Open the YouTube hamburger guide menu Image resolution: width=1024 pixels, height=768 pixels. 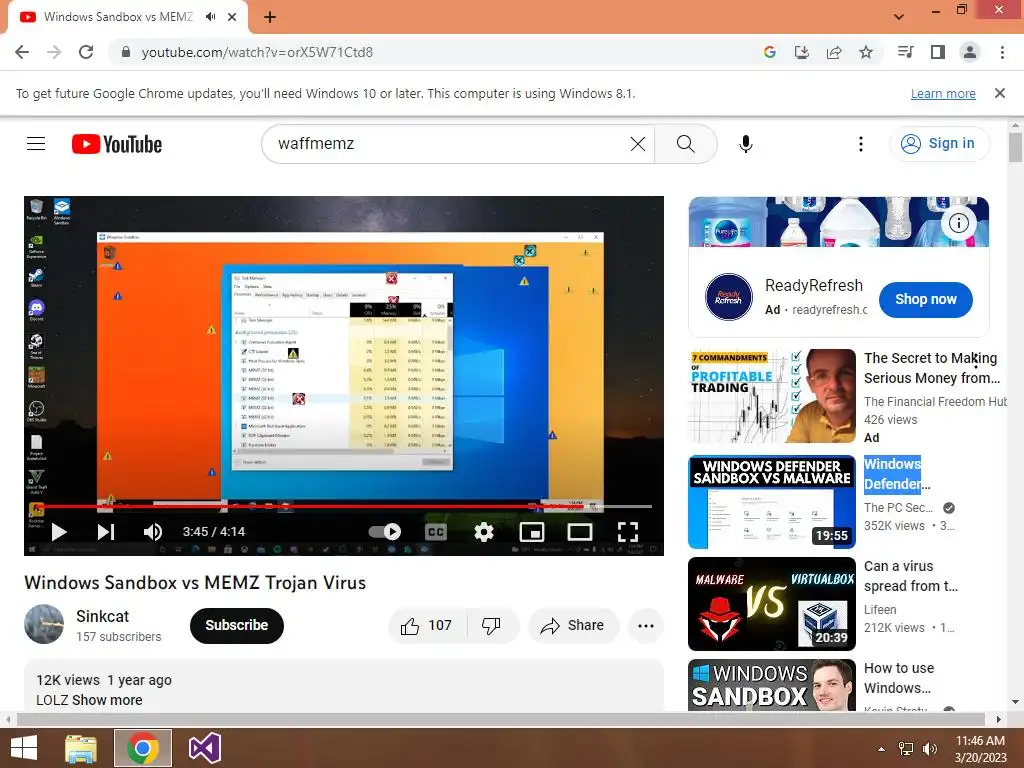36,144
